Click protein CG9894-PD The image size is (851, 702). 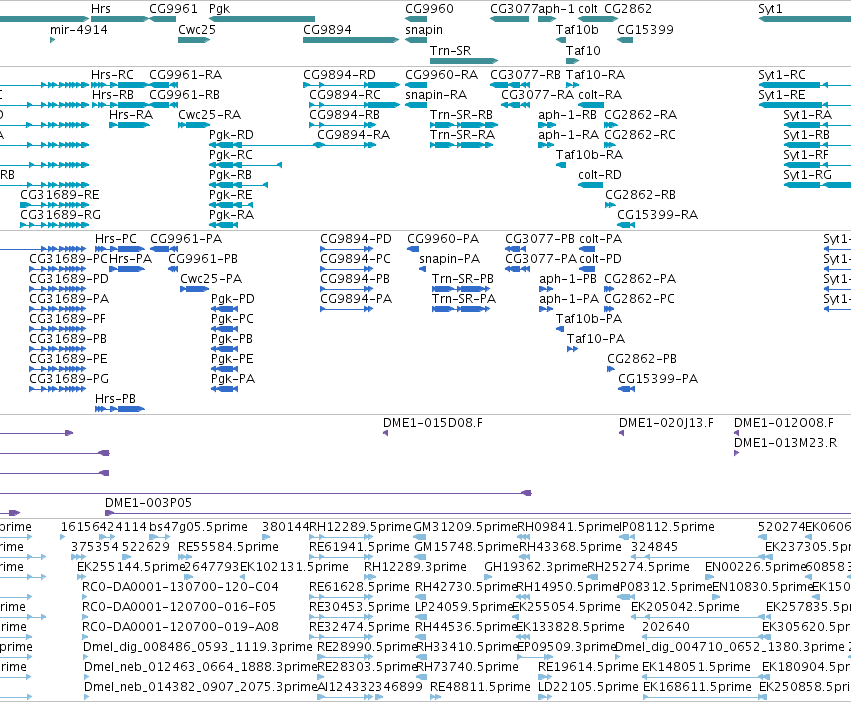click(355, 239)
